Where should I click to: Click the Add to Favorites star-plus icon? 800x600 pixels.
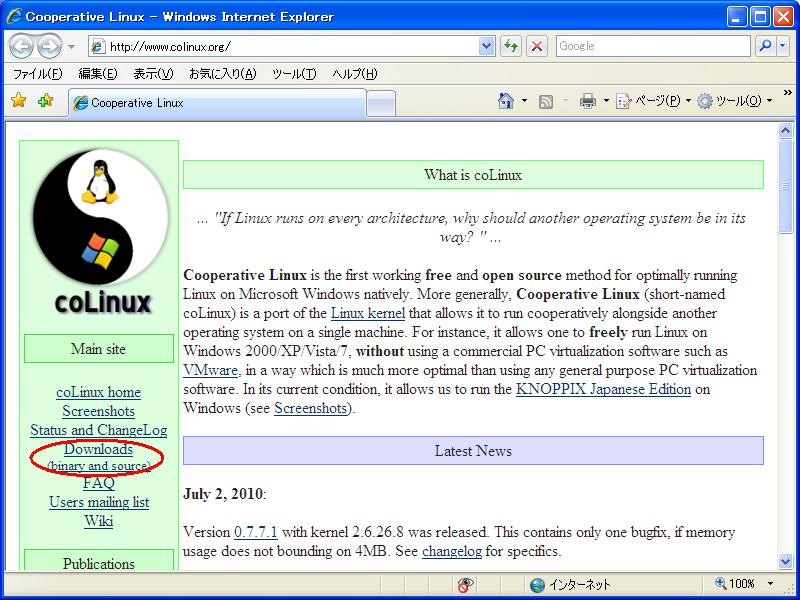click(45, 100)
